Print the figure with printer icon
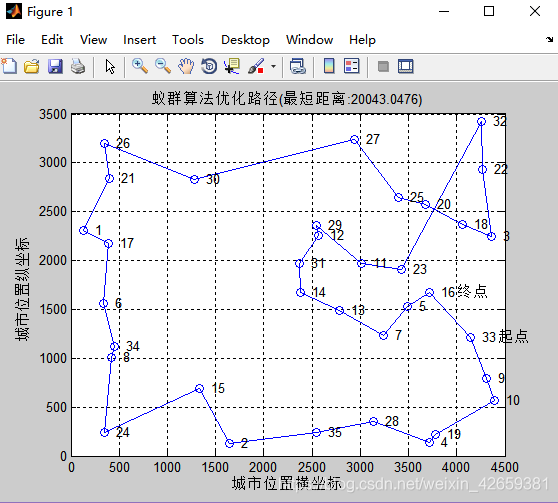The height and width of the screenshot is (503, 558). [x=78, y=66]
